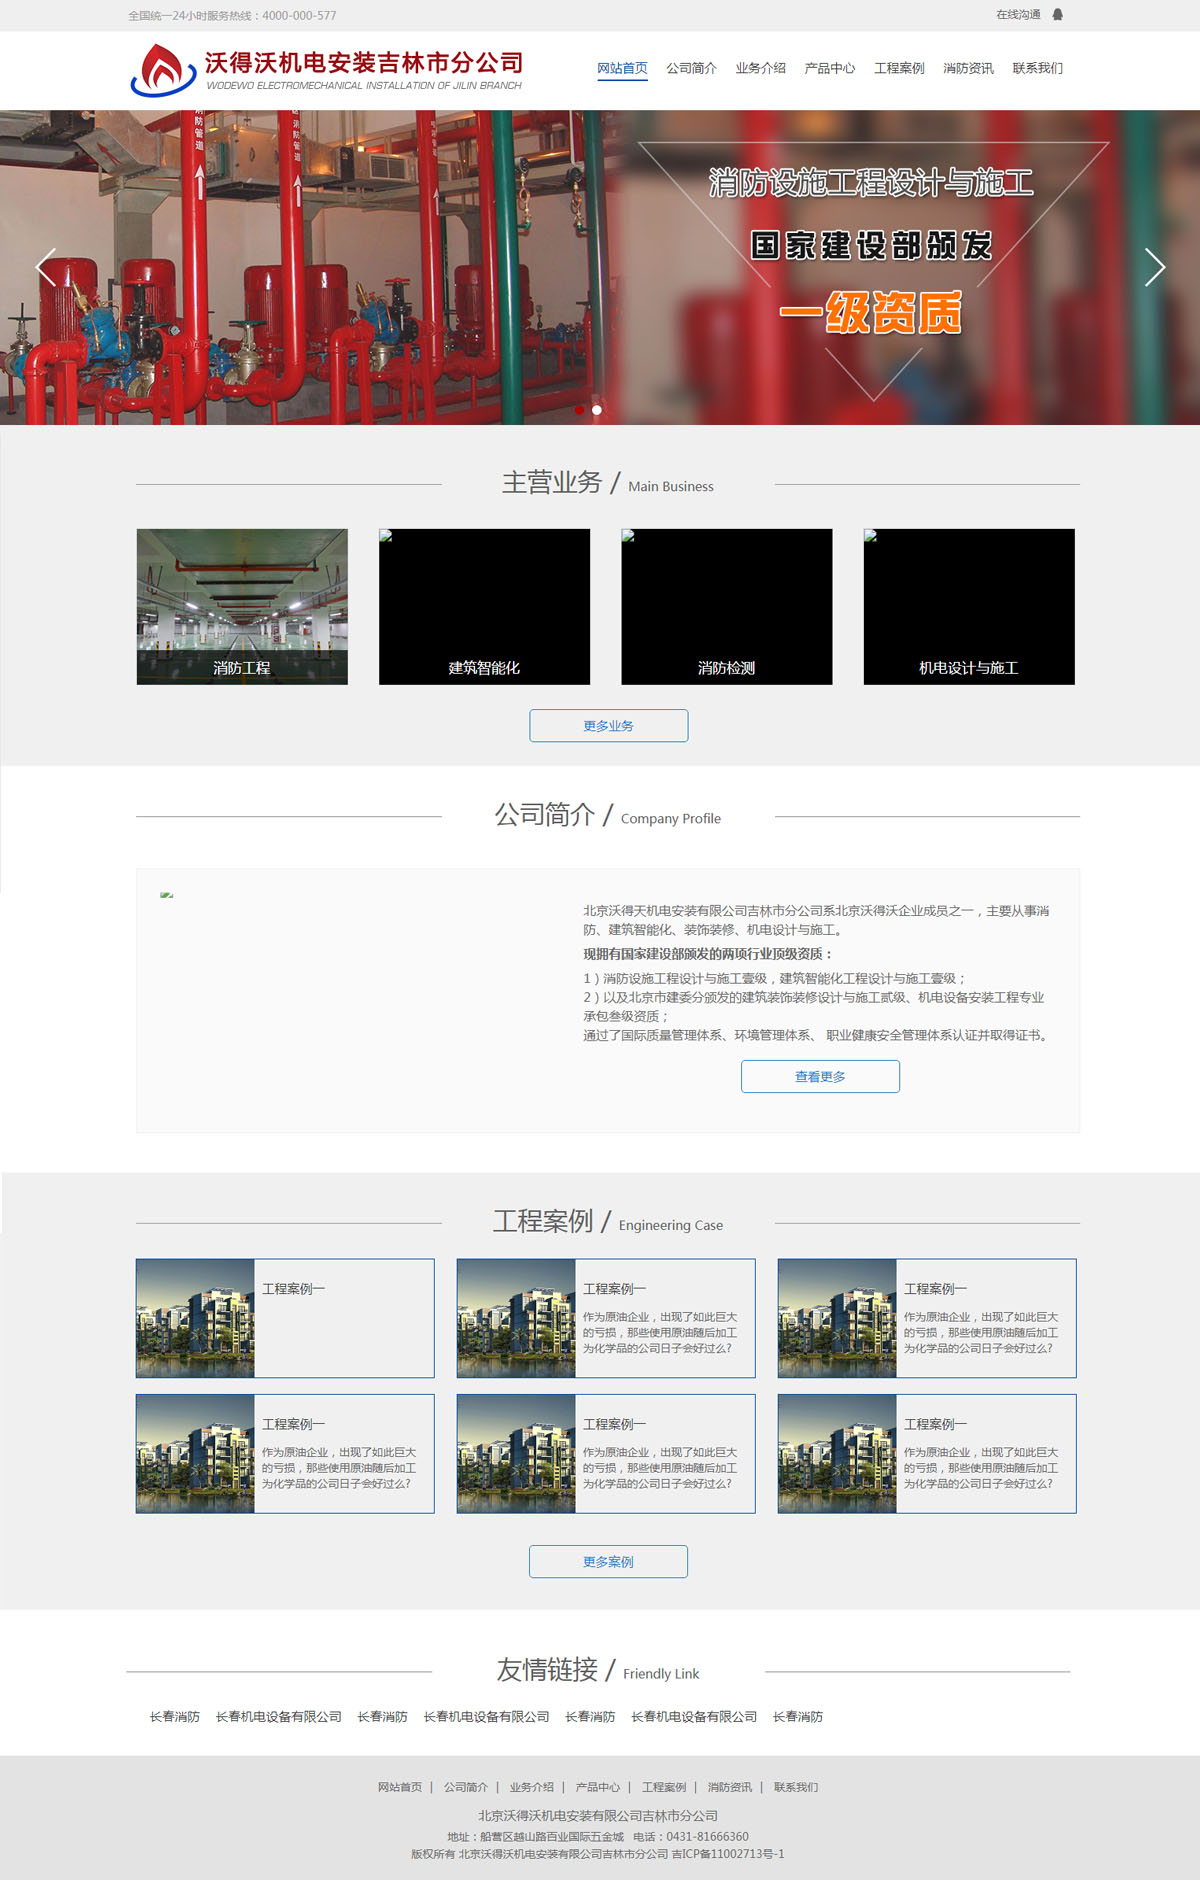Click the red flame company logo
The image size is (1200, 1880).
point(163,70)
